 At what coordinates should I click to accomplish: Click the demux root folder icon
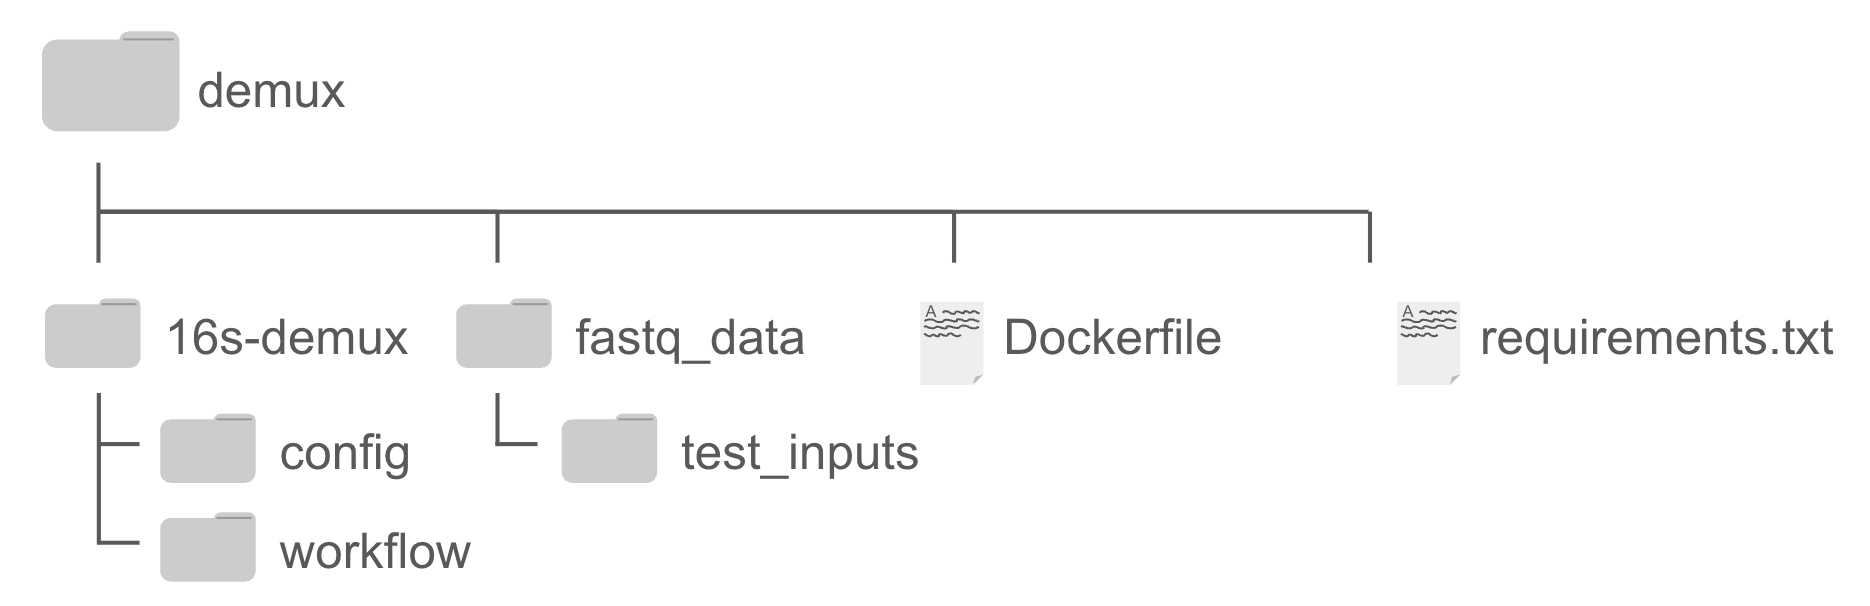click(x=110, y=83)
